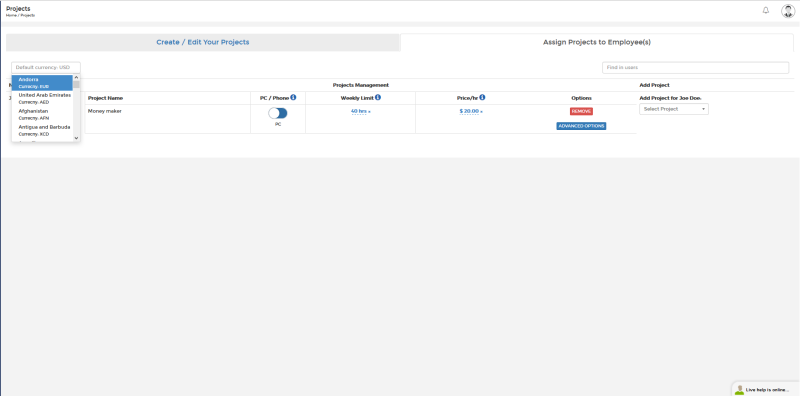Click the PC / Phone info icon
The width and height of the screenshot is (800, 396).
293,97
